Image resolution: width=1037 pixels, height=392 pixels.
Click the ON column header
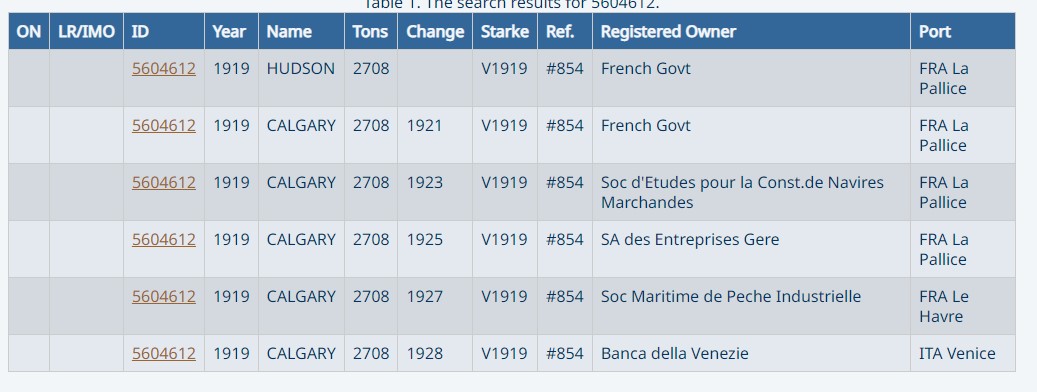pyautogui.click(x=28, y=31)
